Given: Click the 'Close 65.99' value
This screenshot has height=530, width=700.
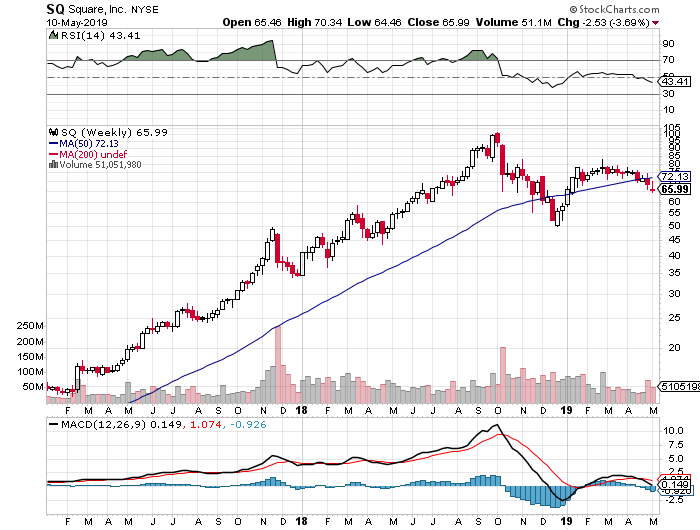Looking at the screenshot, I should tap(438, 22).
